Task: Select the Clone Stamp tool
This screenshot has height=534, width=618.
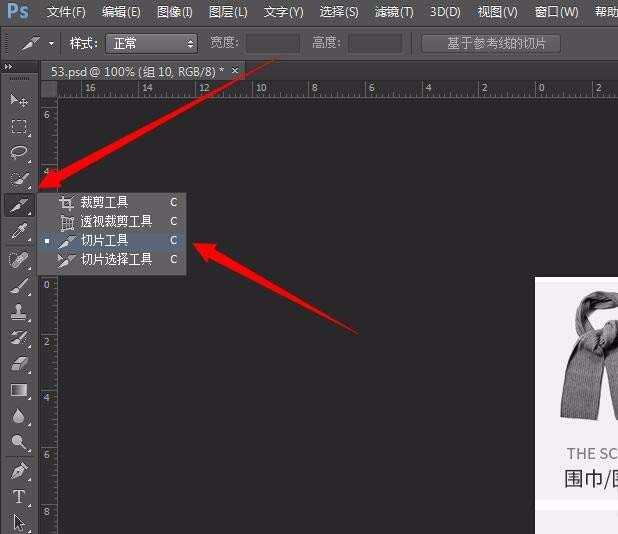Action: tap(18, 312)
